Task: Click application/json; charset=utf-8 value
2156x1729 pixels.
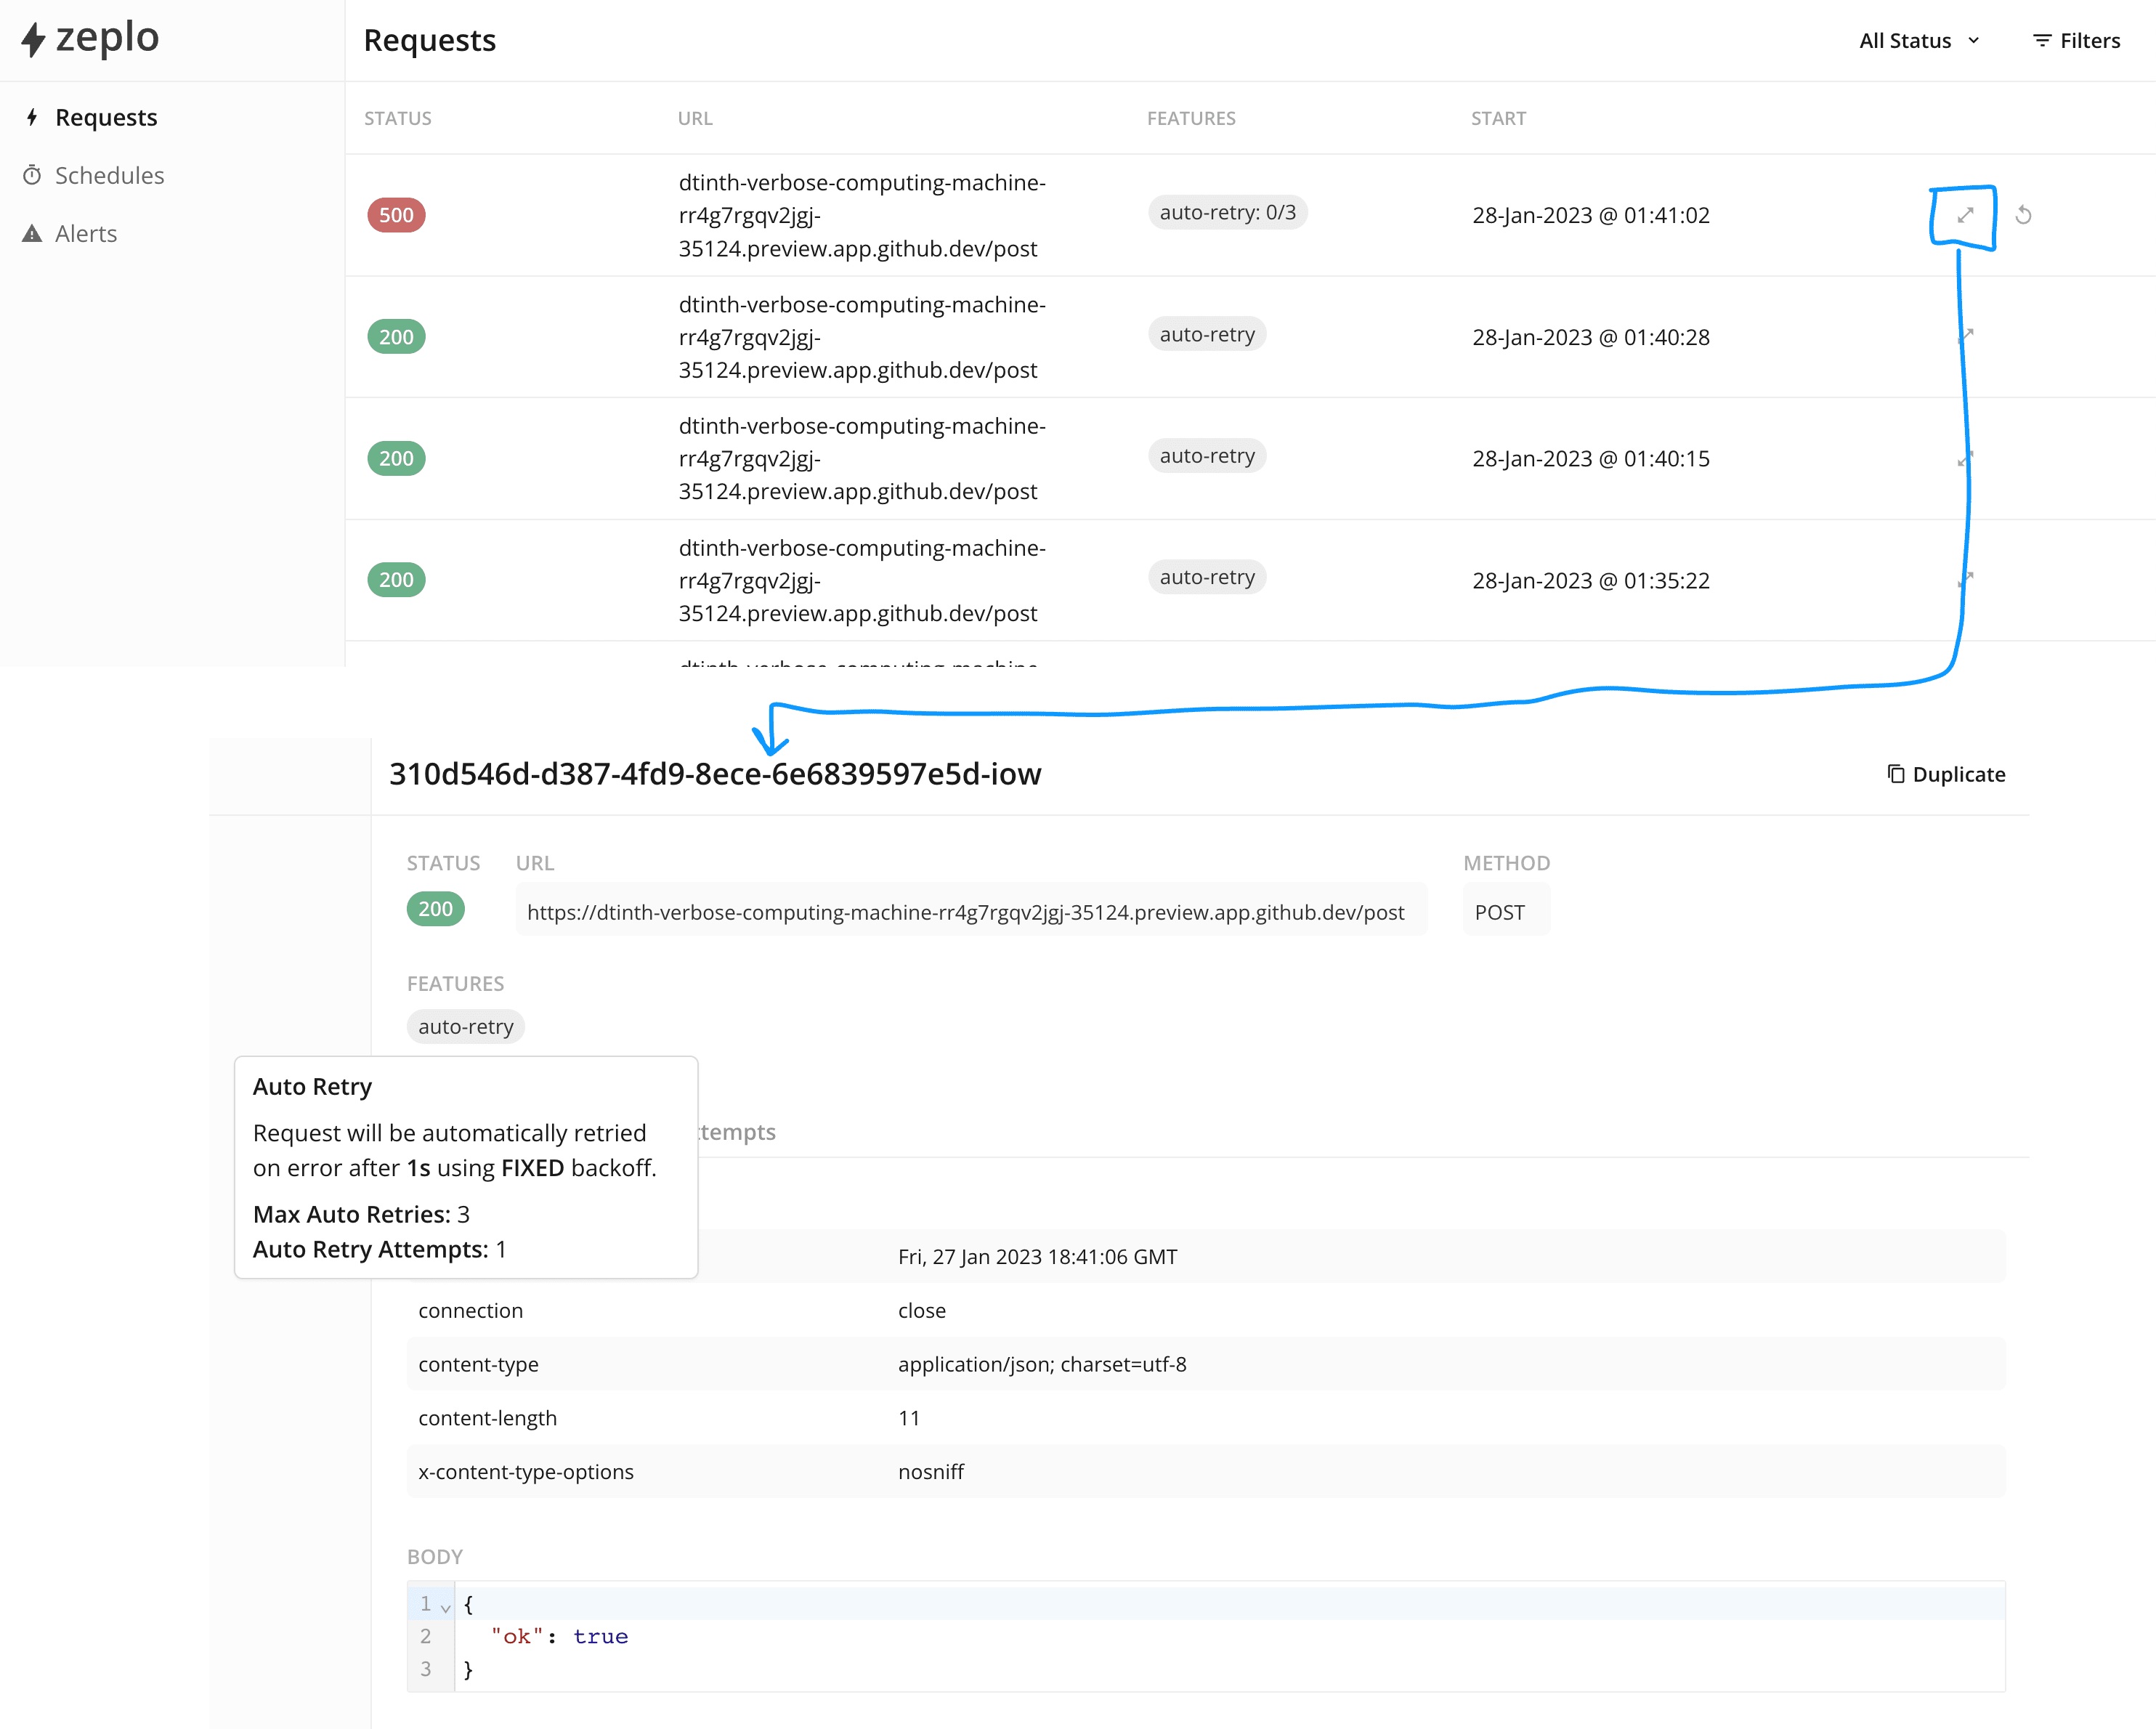Action: (1042, 1364)
